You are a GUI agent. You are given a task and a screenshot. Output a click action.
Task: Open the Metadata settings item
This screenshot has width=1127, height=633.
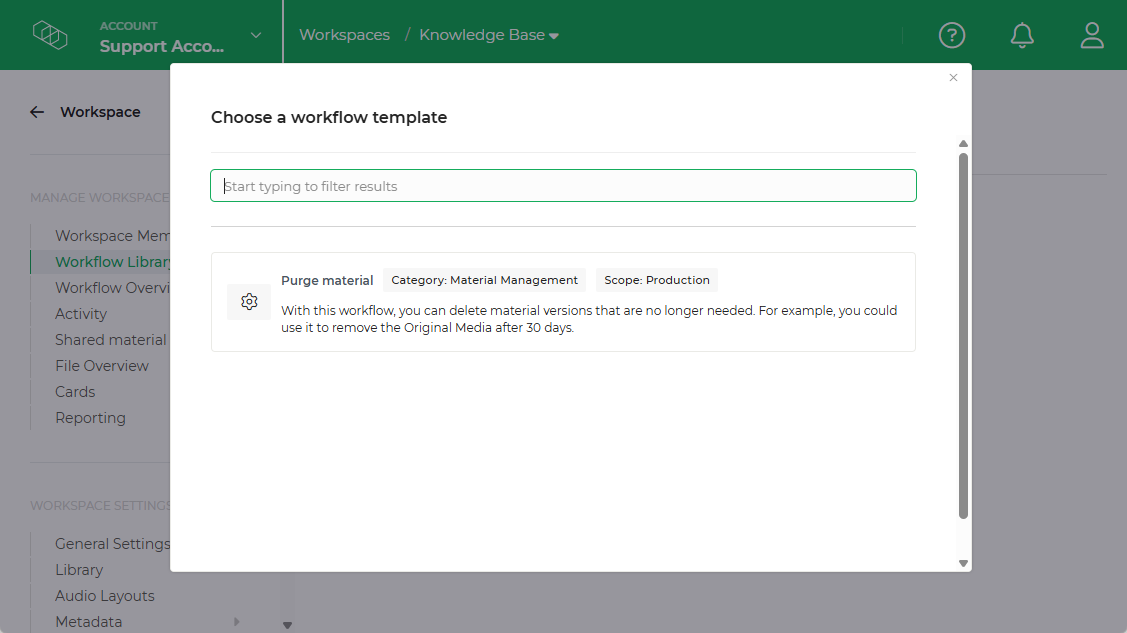88,622
